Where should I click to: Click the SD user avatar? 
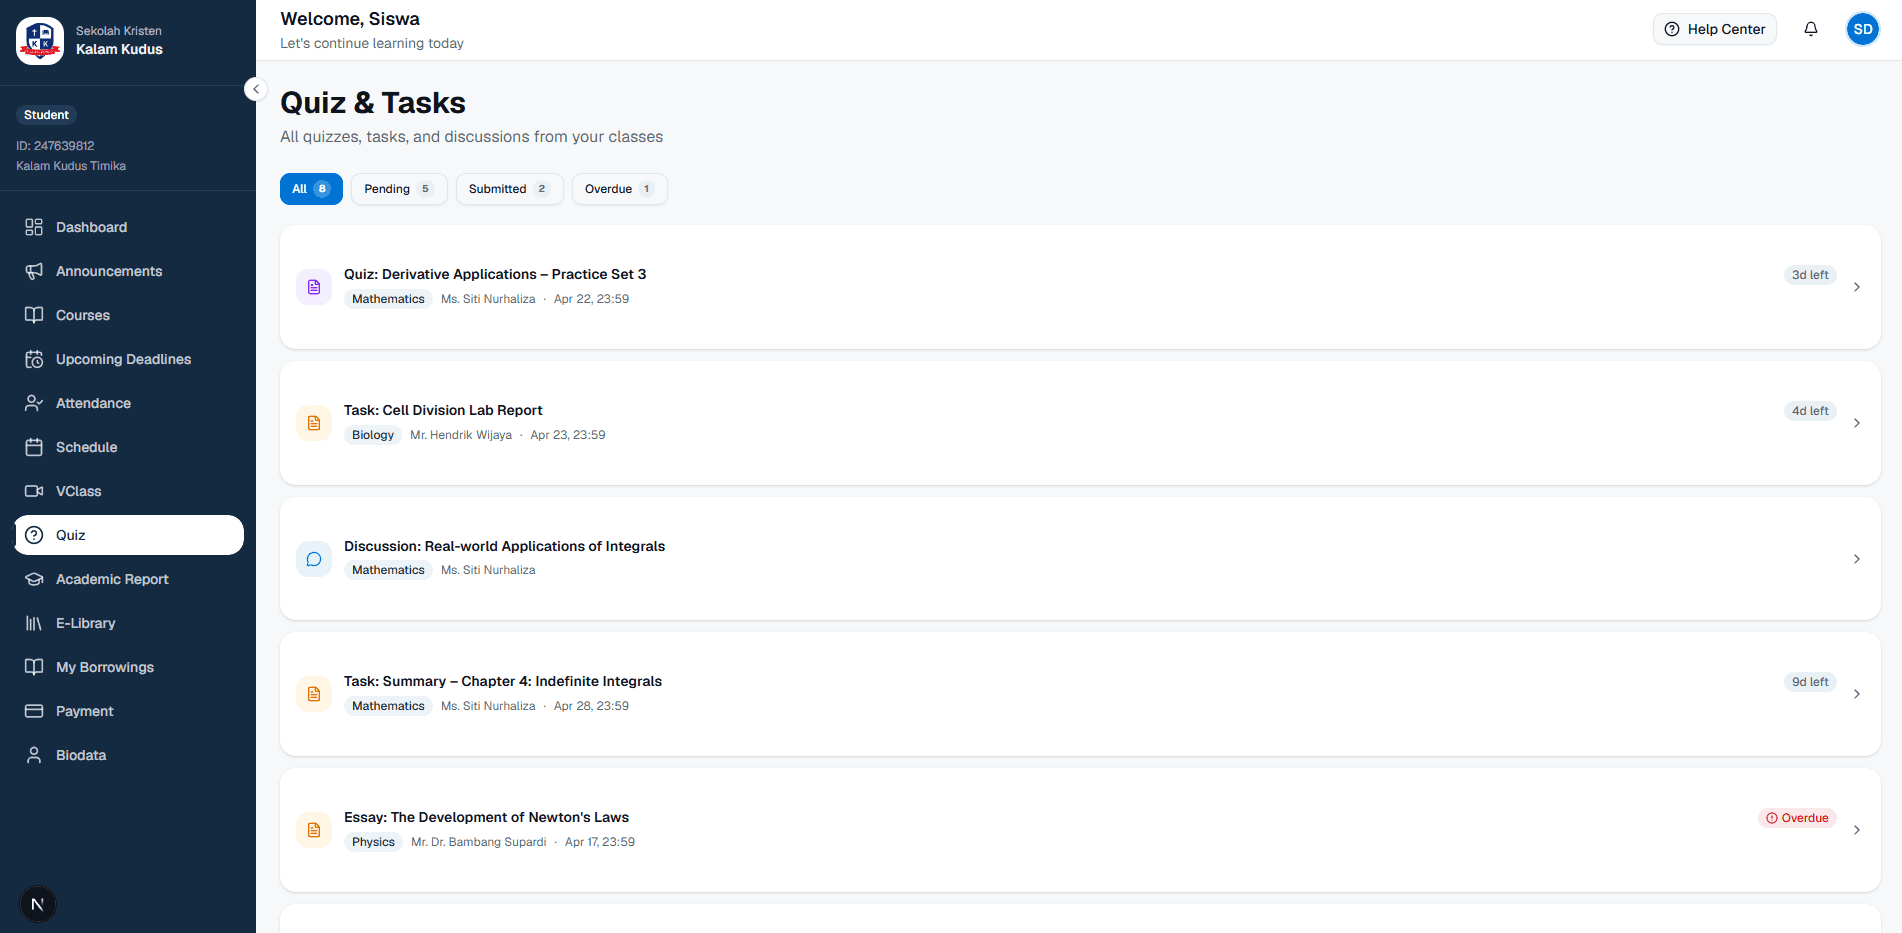1862,29
